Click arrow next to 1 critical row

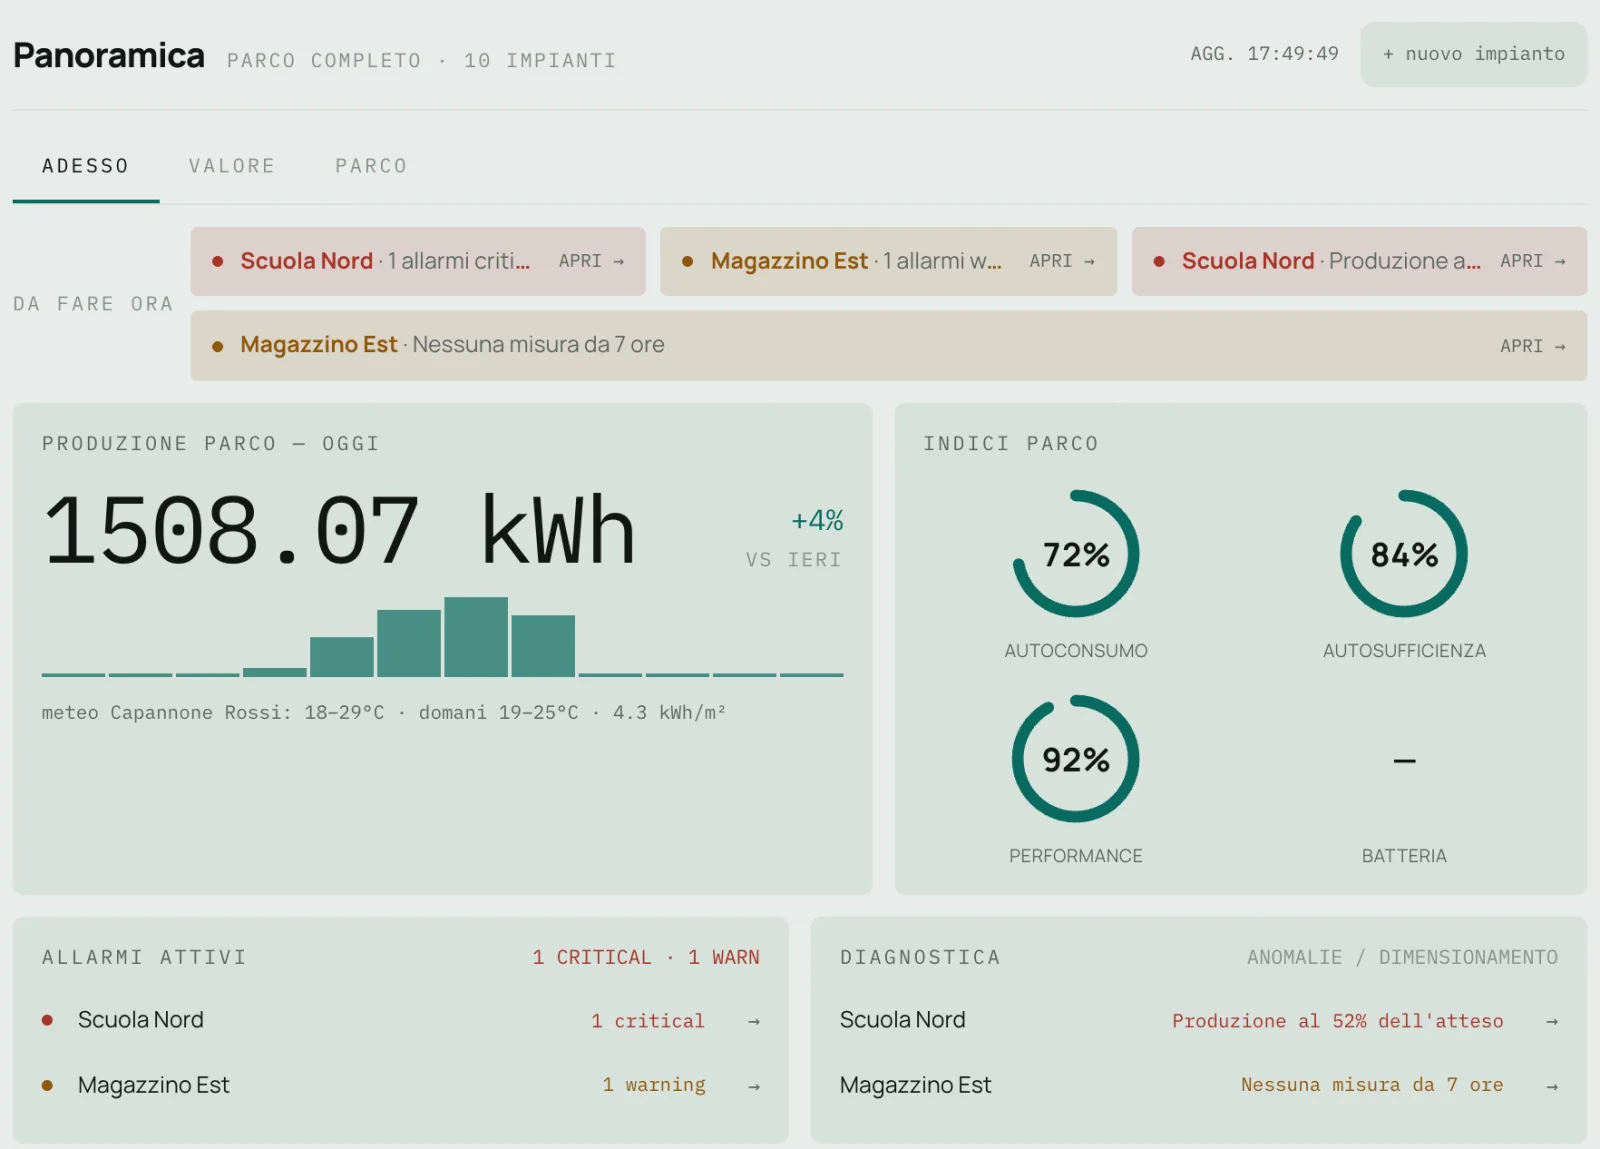click(x=754, y=1021)
